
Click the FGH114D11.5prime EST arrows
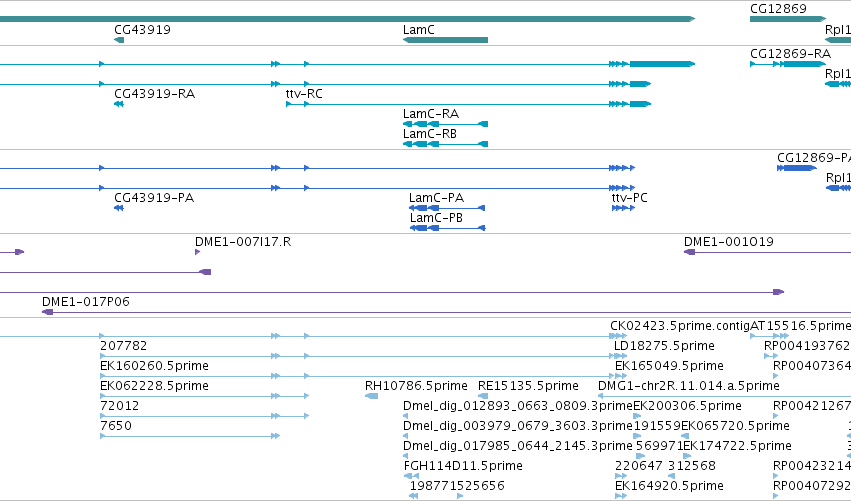pyautogui.click(x=411, y=476)
